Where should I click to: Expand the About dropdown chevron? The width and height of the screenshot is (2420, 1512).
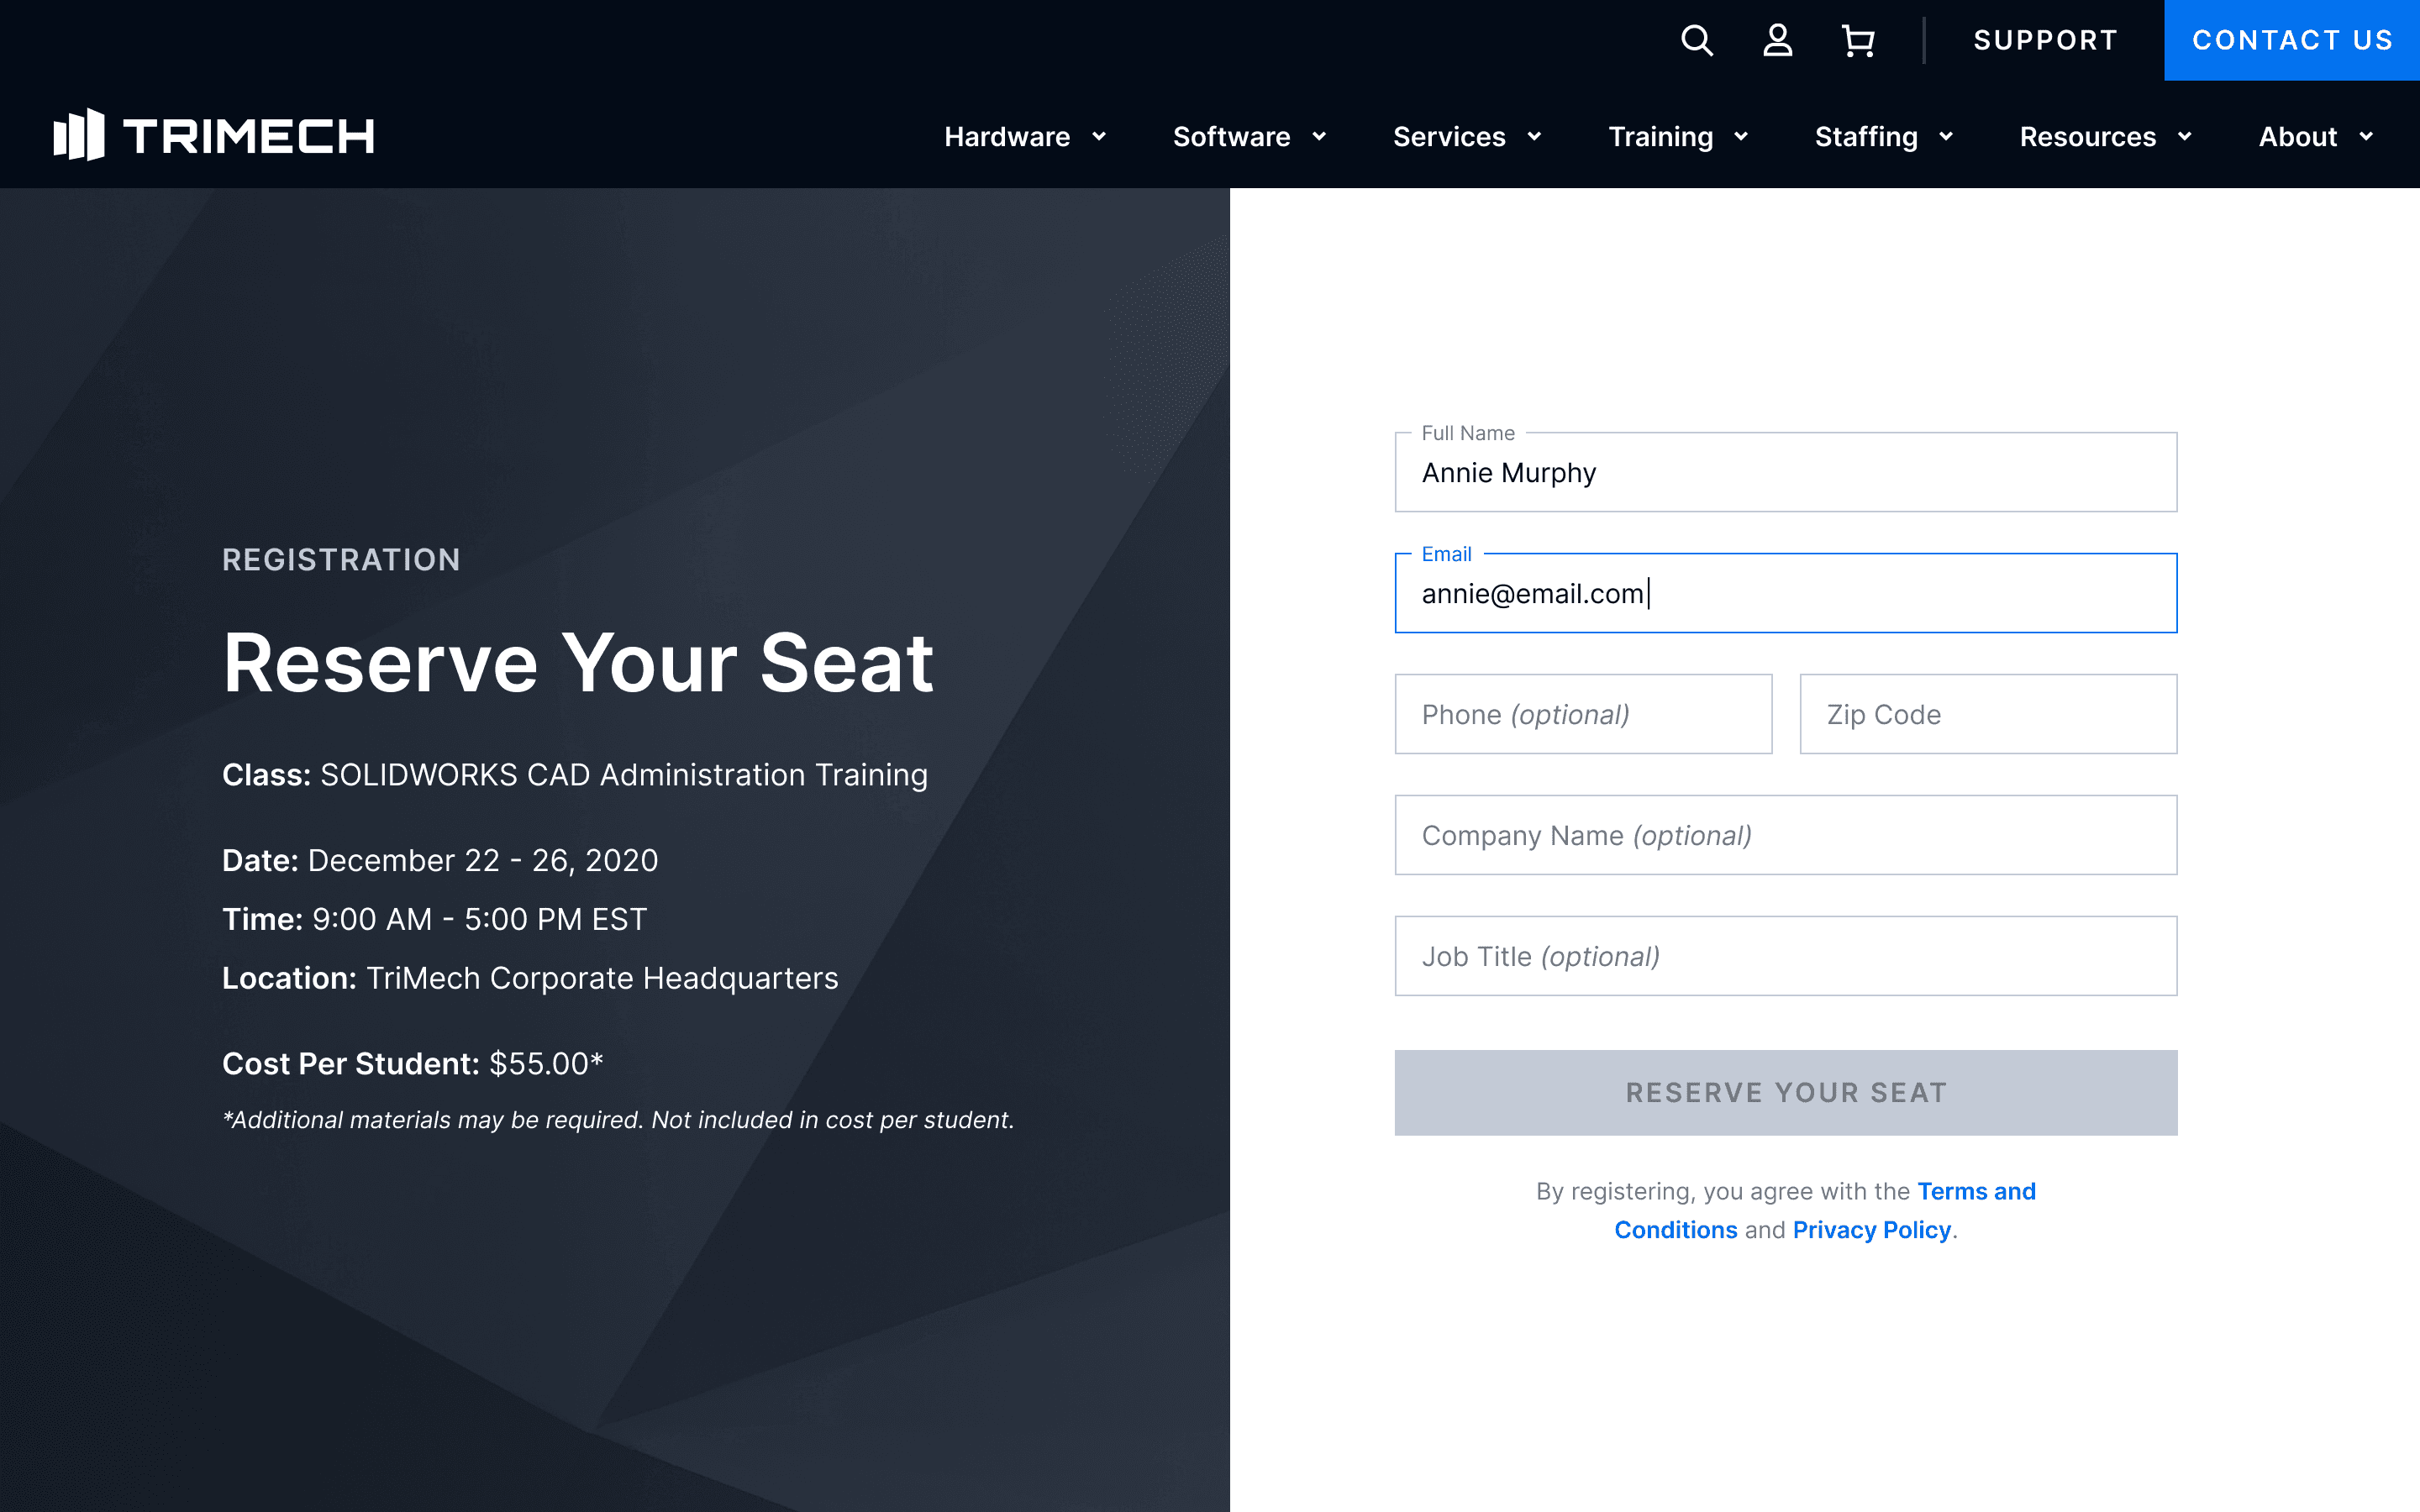coord(2366,136)
